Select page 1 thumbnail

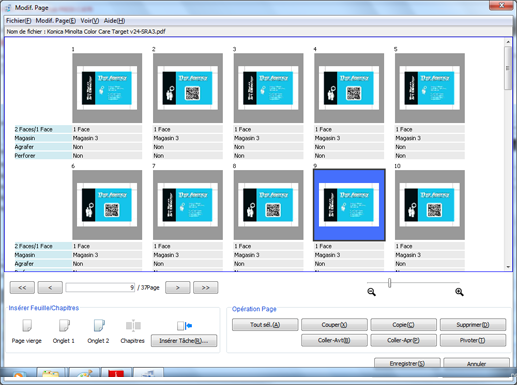(x=107, y=88)
